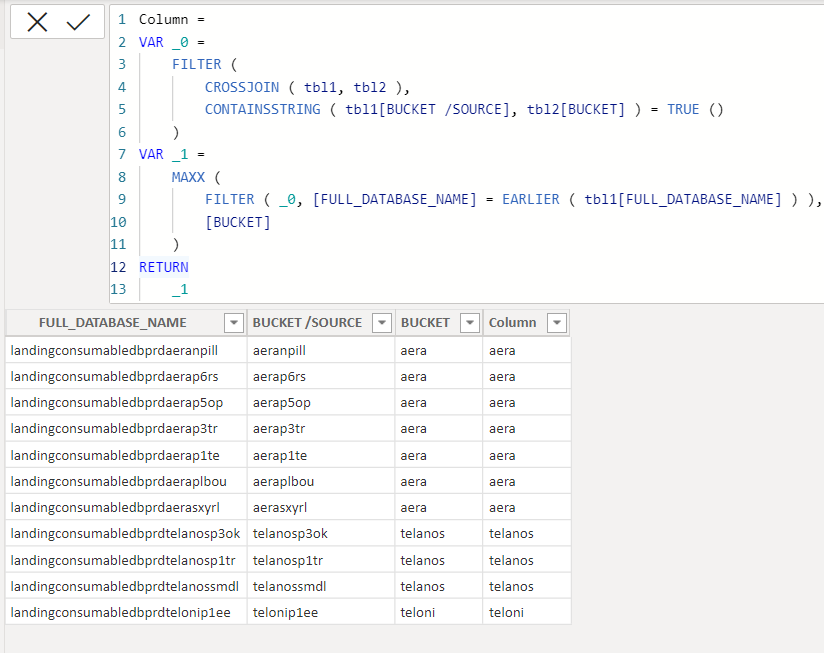The height and width of the screenshot is (653, 824).
Task: Select cell landingconsumabledbprdtelanossmdl
Action: (x=126, y=586)
